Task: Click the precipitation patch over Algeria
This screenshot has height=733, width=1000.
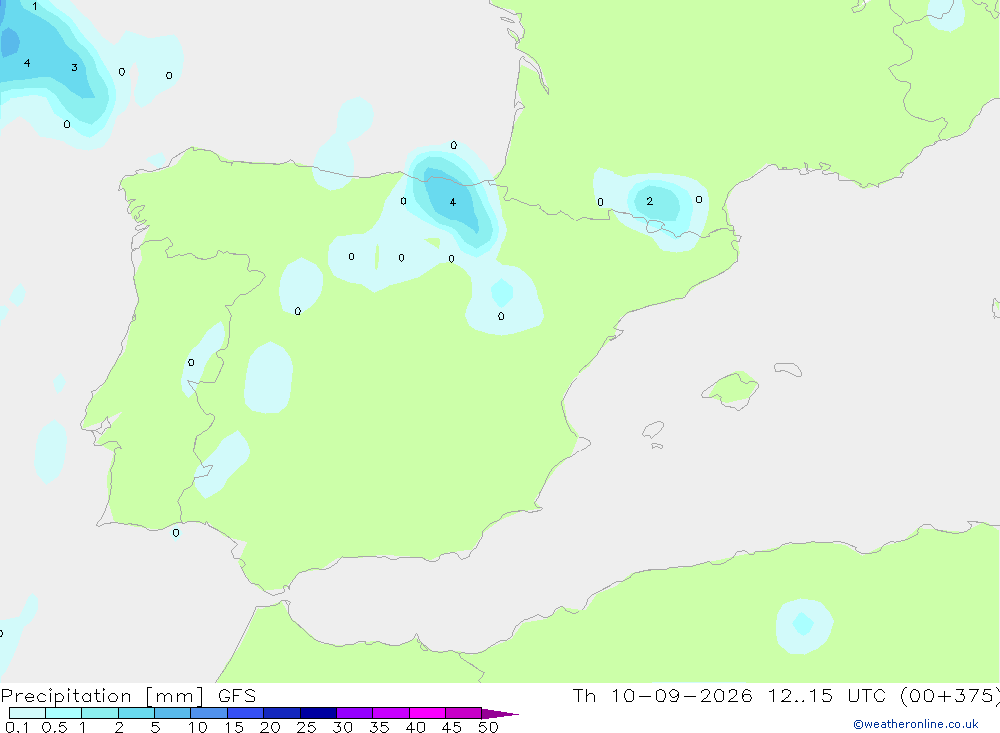Action: [804, 626]
